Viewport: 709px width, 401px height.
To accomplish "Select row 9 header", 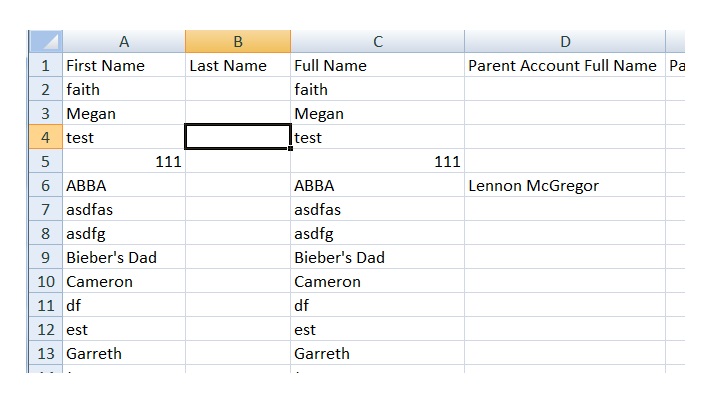I will [x=46, y=257].
